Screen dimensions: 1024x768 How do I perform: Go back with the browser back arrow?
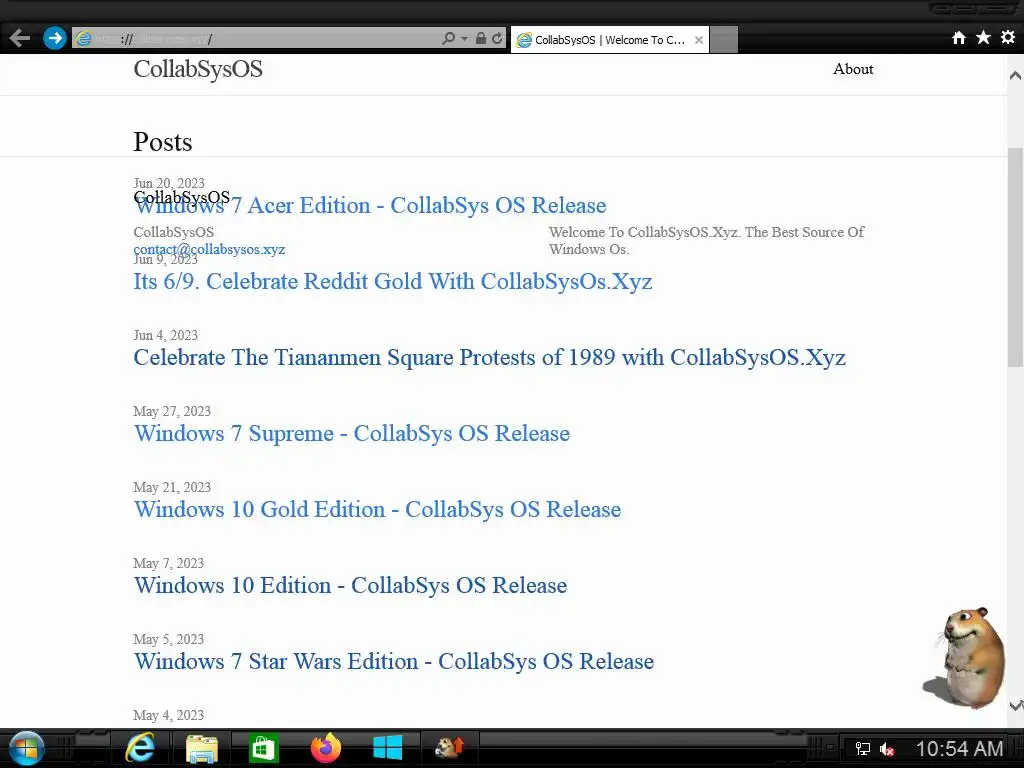pyautogui.click(x=20, y=38)
